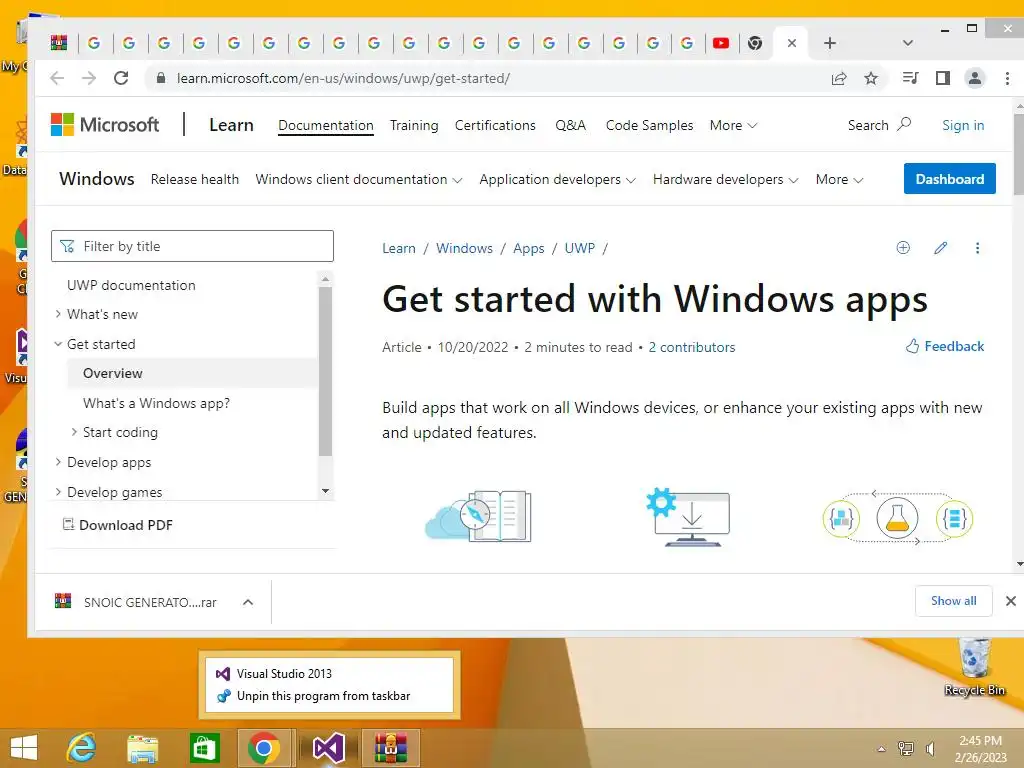The height and width of the screenshot is (768, 1024).
Task: Switch to the YouTube tab
Action: point(721,43)
